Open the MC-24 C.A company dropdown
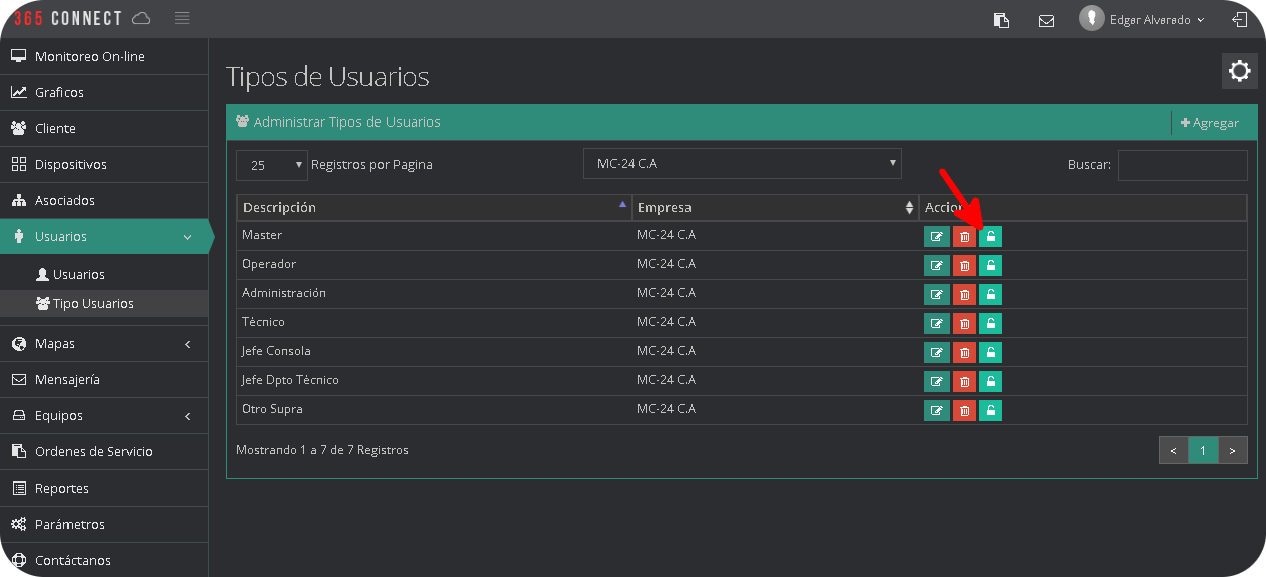 741,164
